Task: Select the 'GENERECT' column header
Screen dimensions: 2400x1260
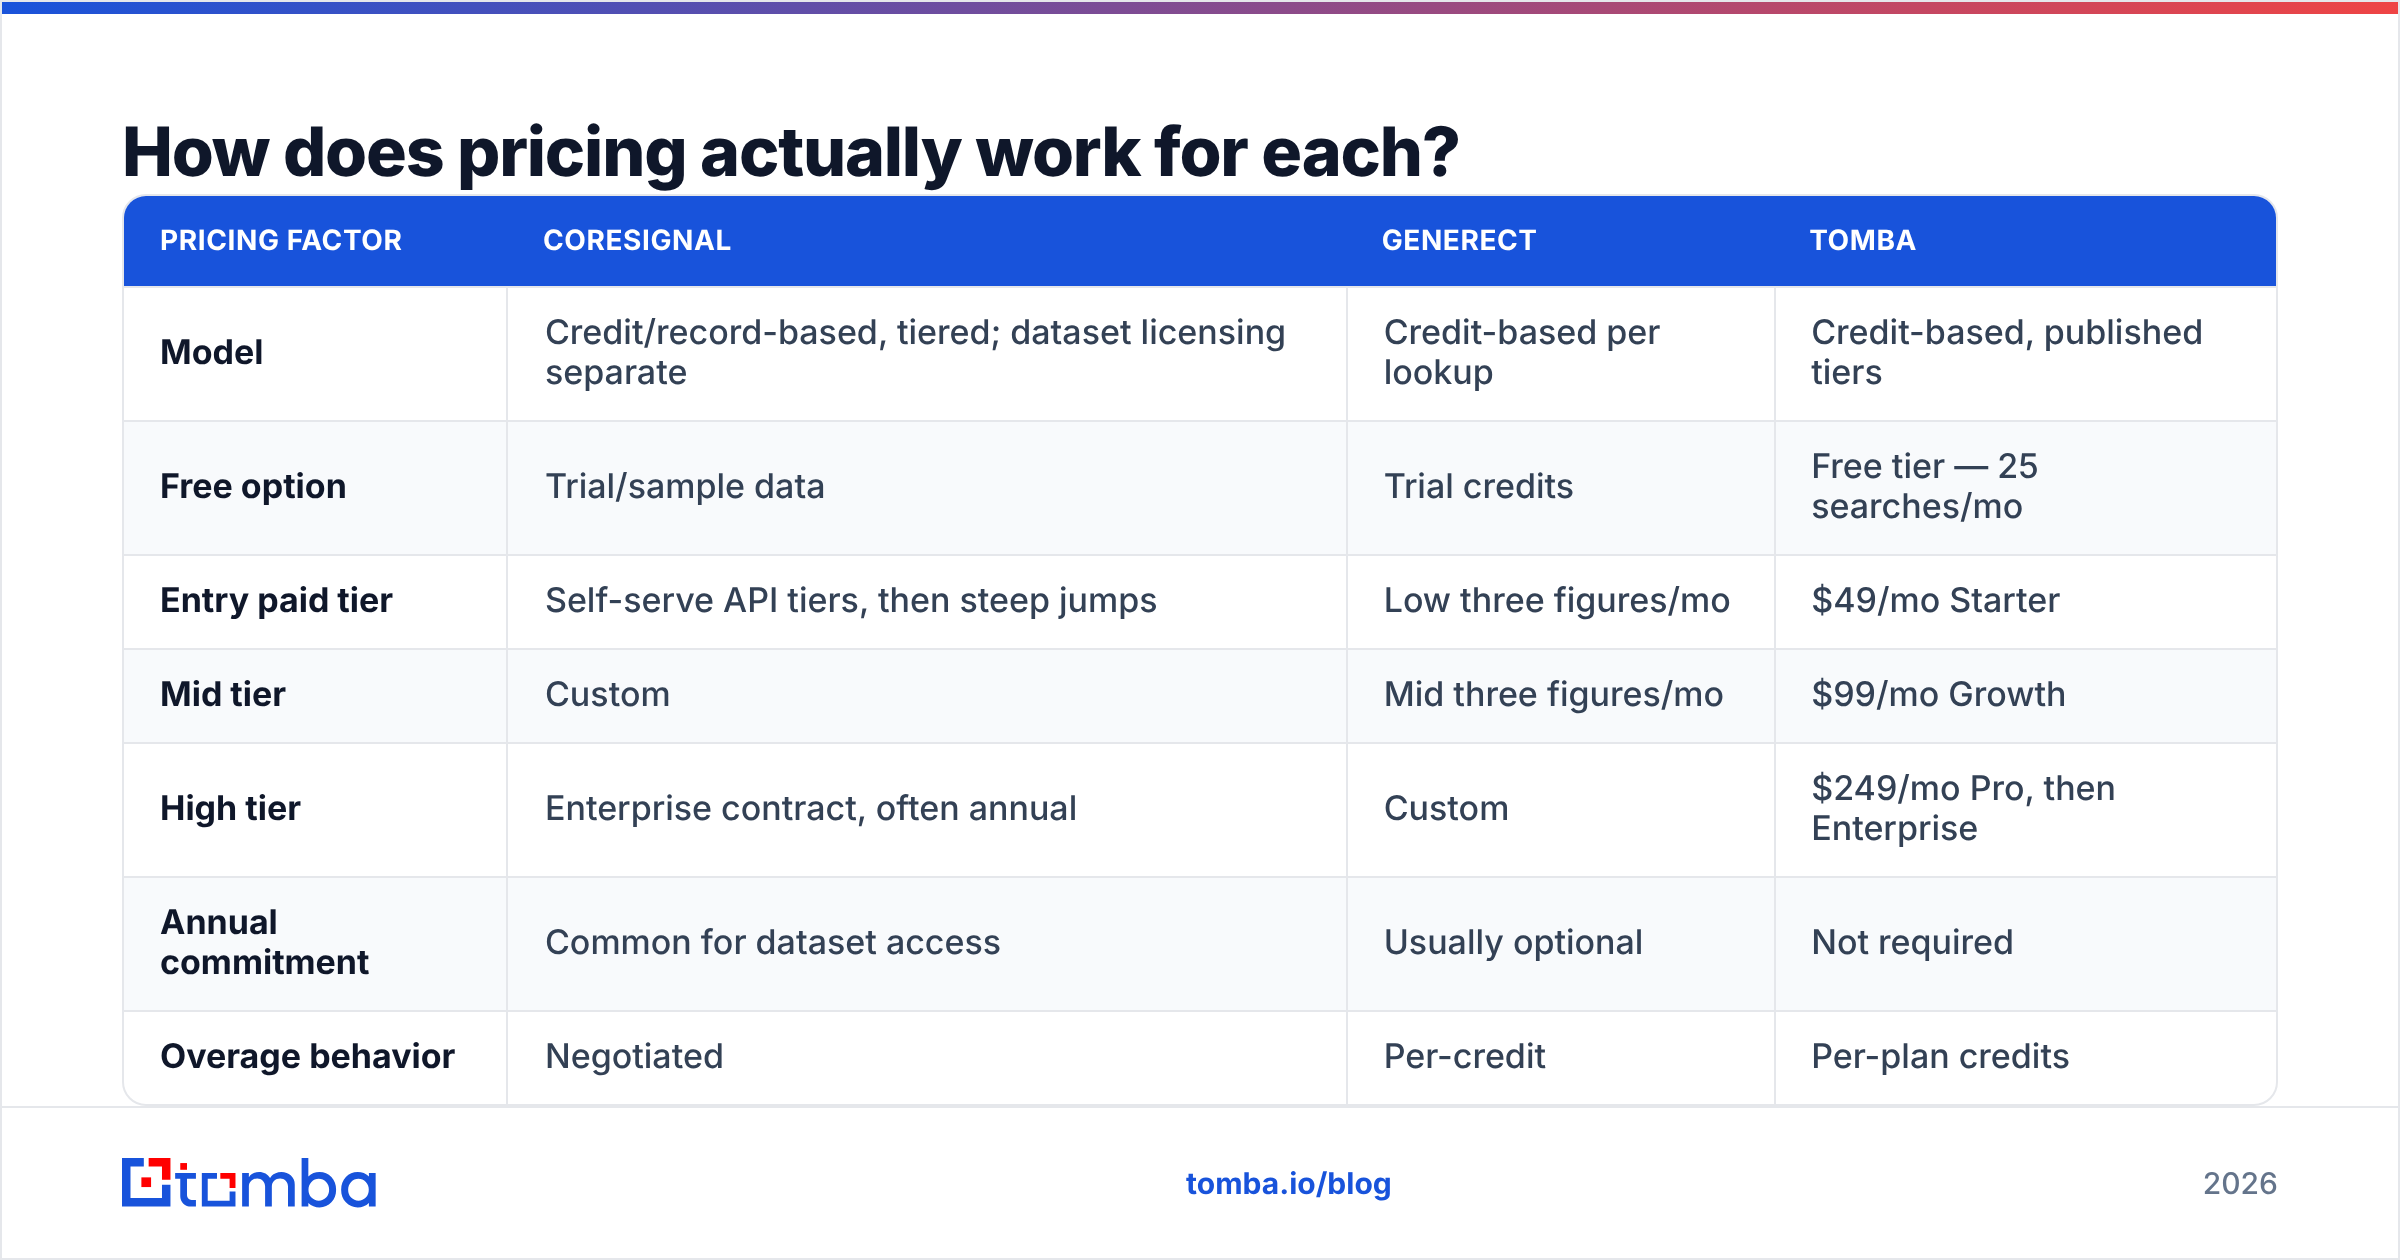Action: 1459,240
